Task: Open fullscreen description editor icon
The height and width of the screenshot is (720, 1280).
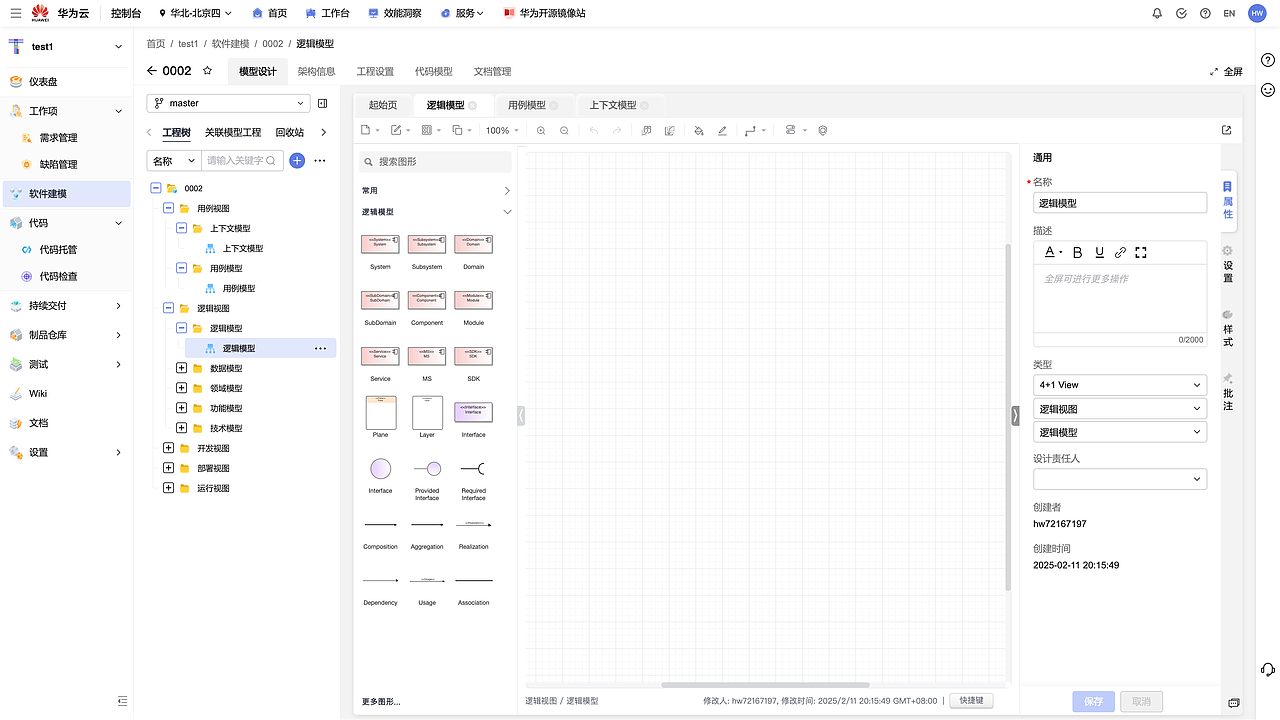Action: tap(1141, 252)
